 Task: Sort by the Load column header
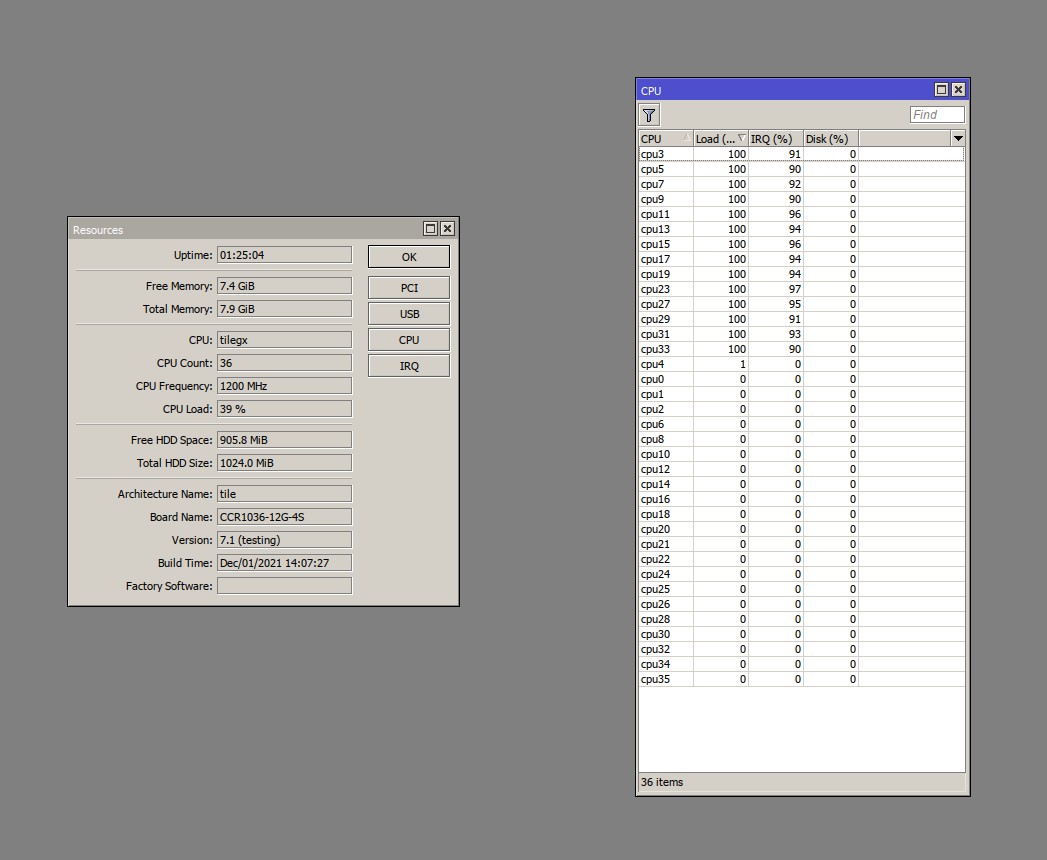pos(720,138)
